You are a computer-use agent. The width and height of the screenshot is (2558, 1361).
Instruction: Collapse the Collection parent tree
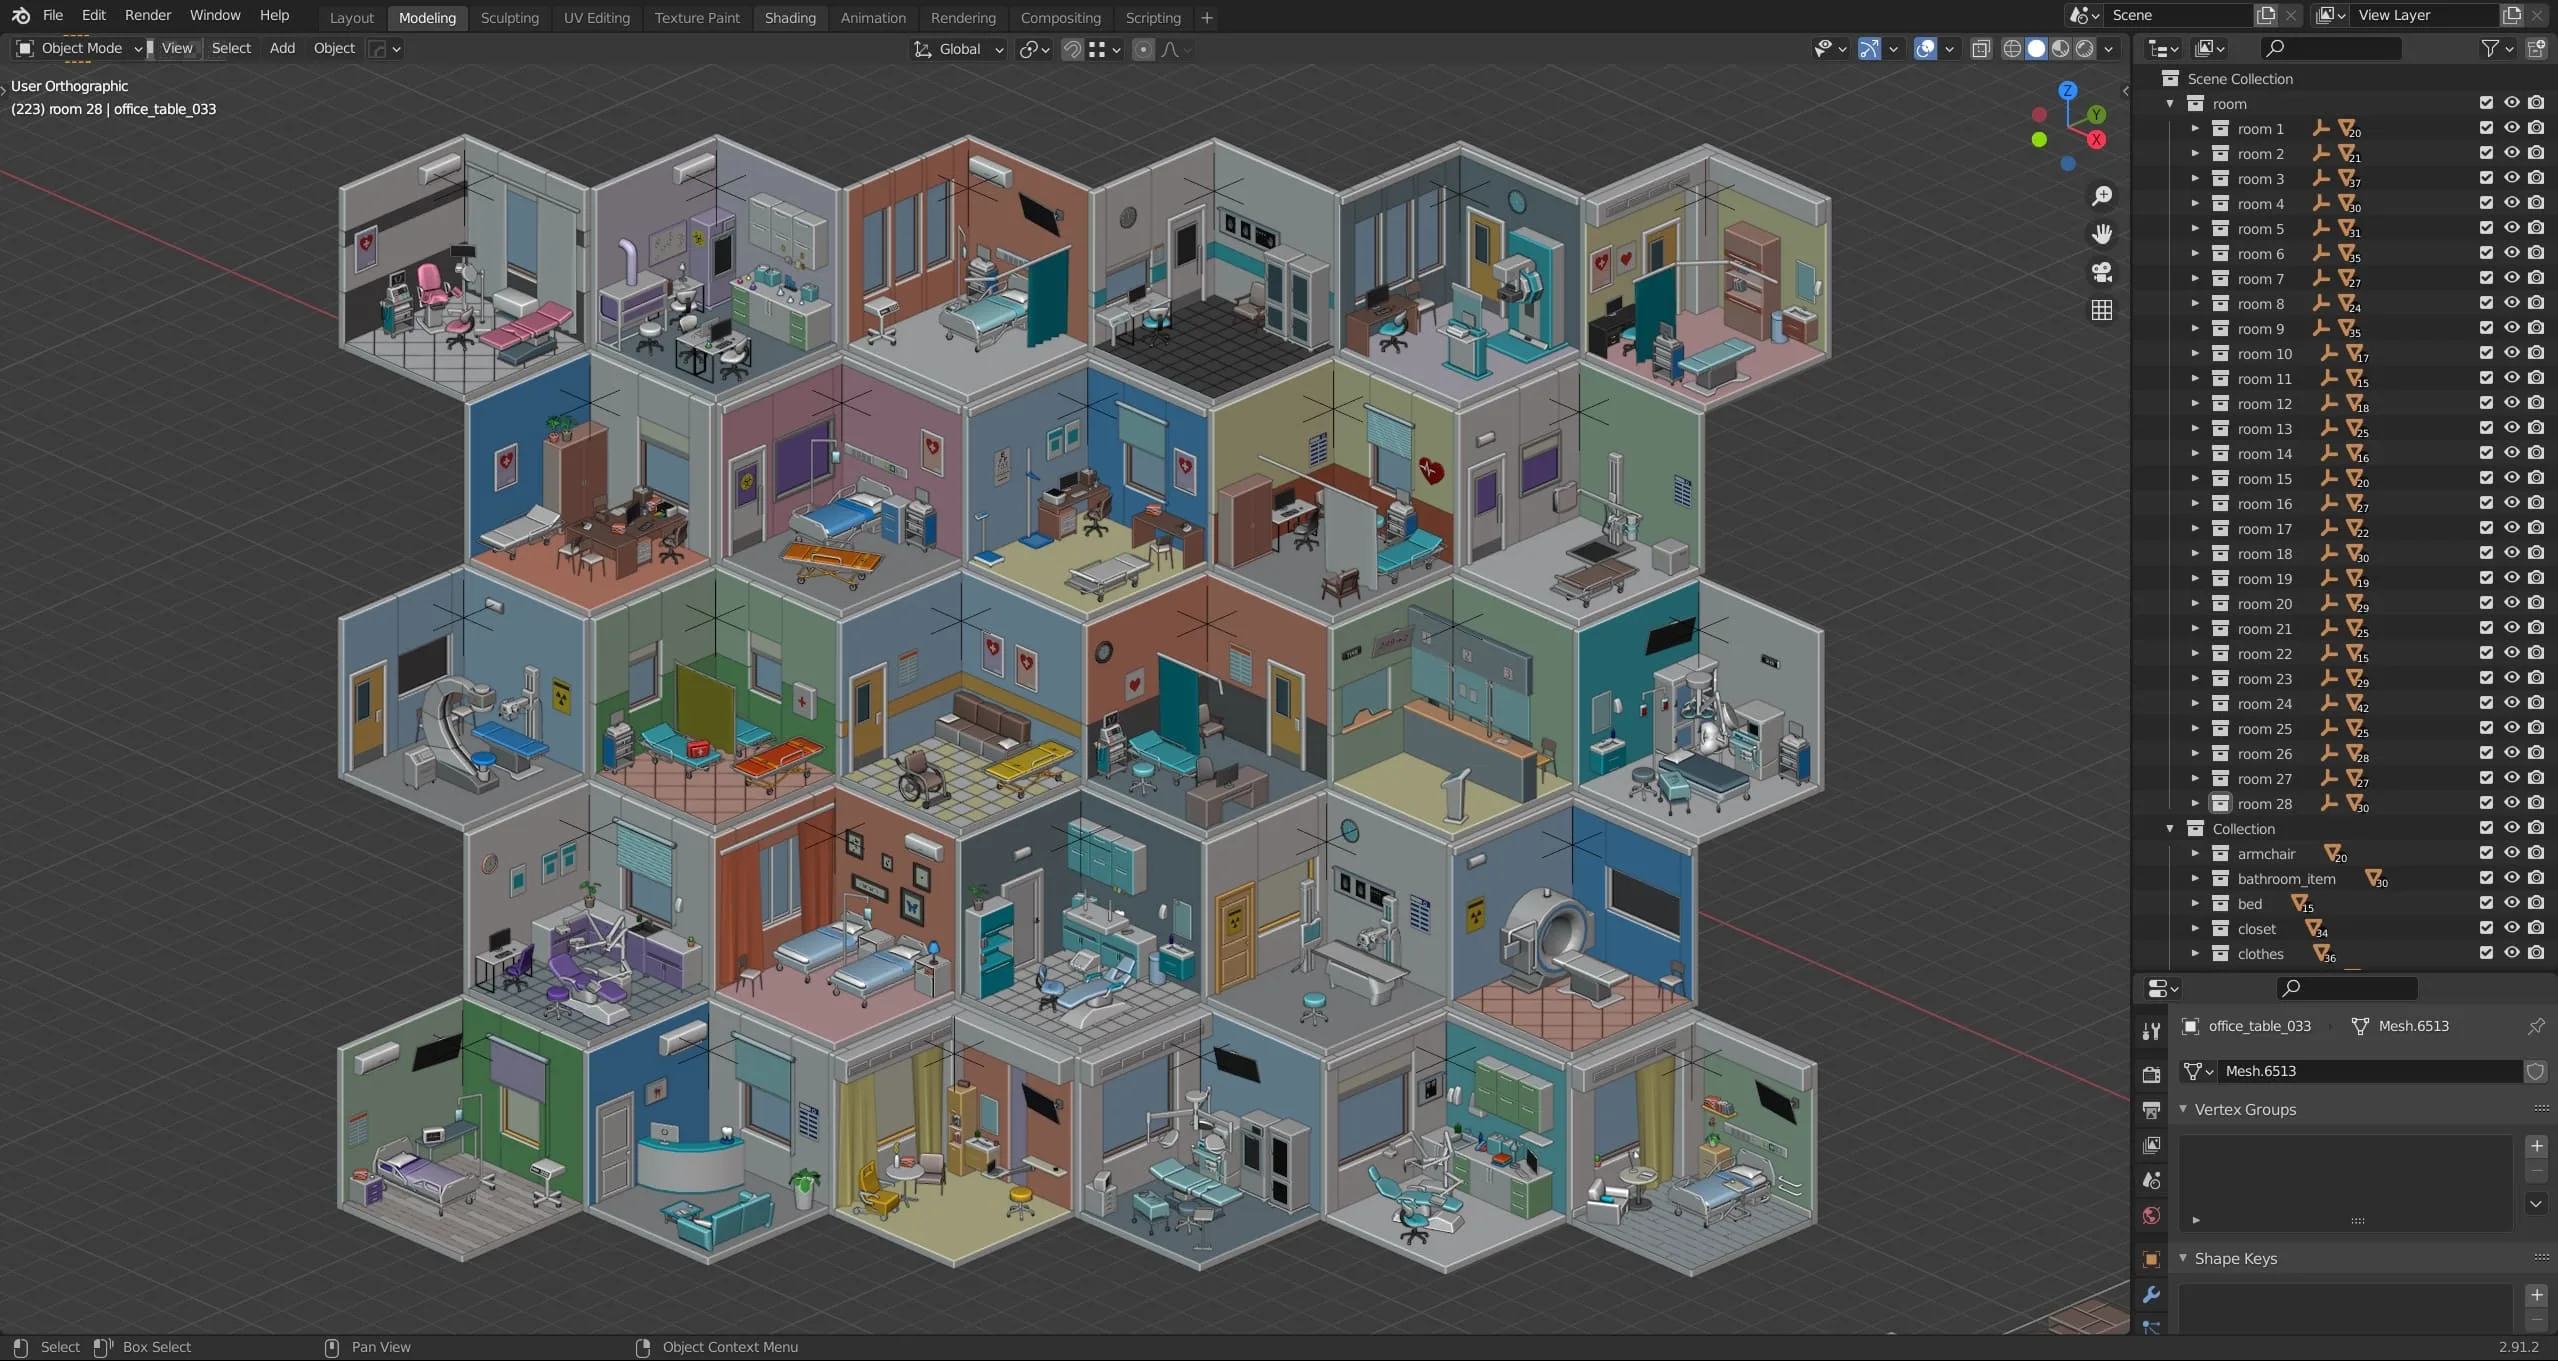tap(2170, 829)
